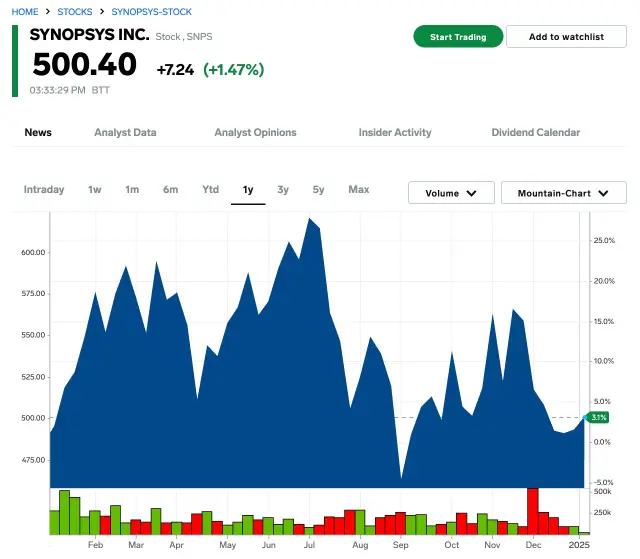The width and height of the screenshot is (640, 559).
Task: Click the 15.0% axis label
Action: click(x=604, y=322)
